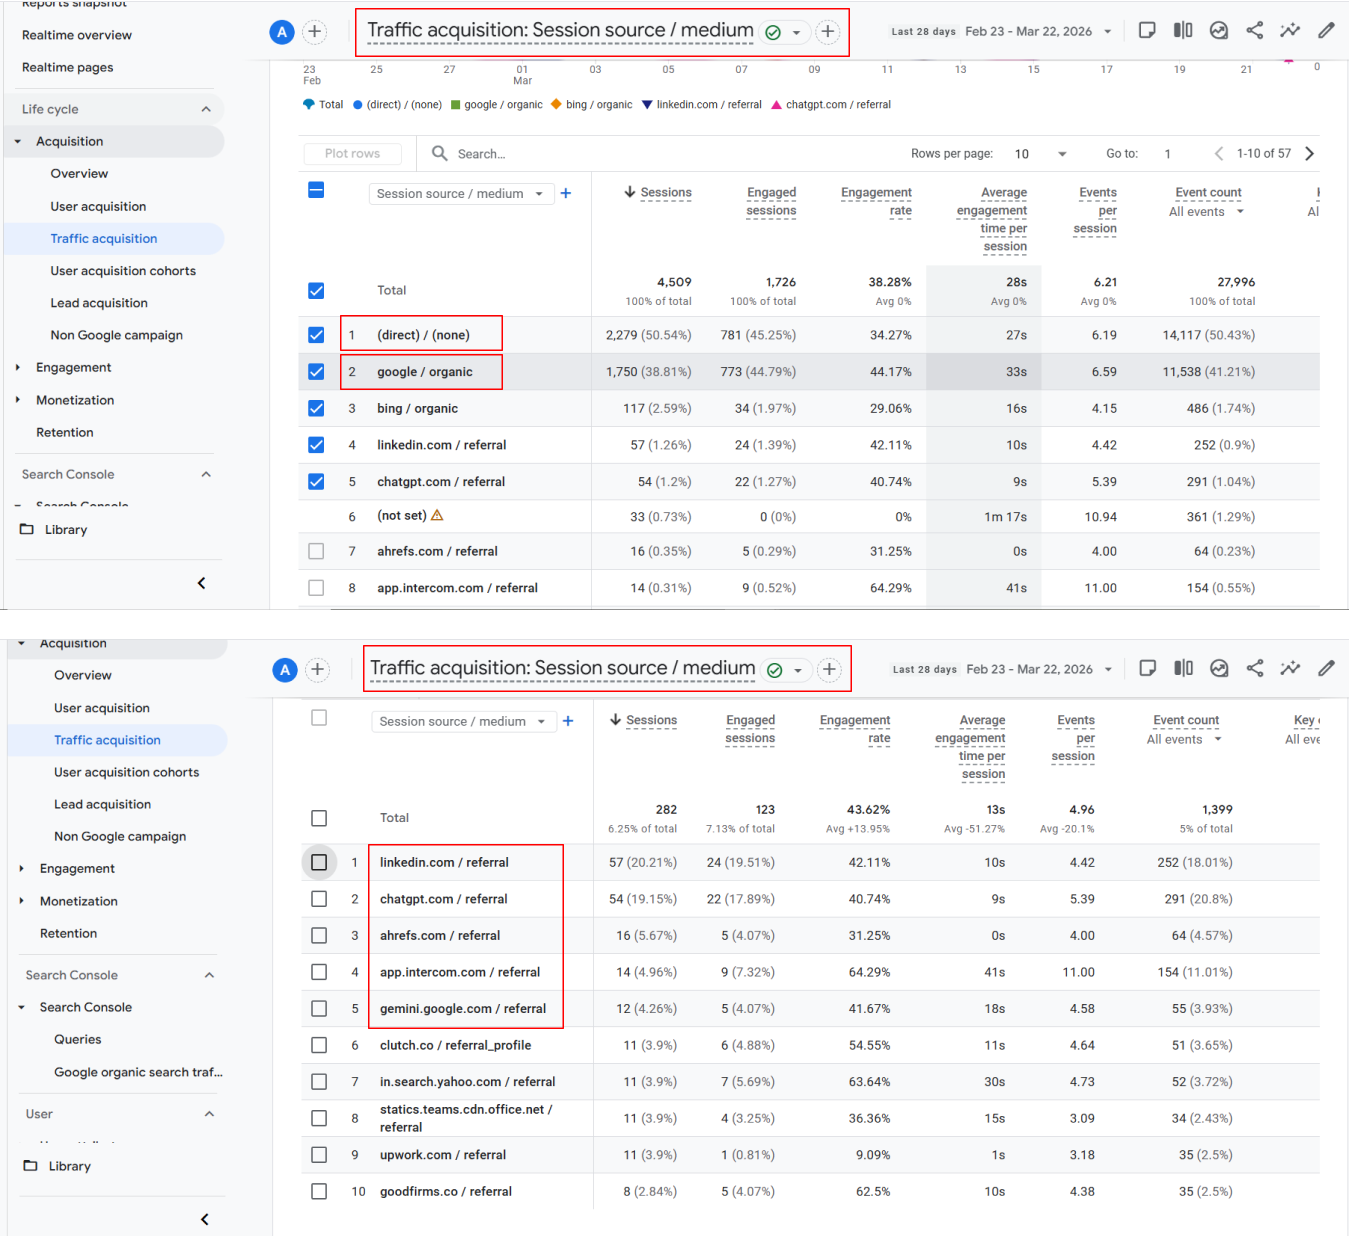
Task: Sort top table by Engaged sessions header
Action: pos(771,201)
